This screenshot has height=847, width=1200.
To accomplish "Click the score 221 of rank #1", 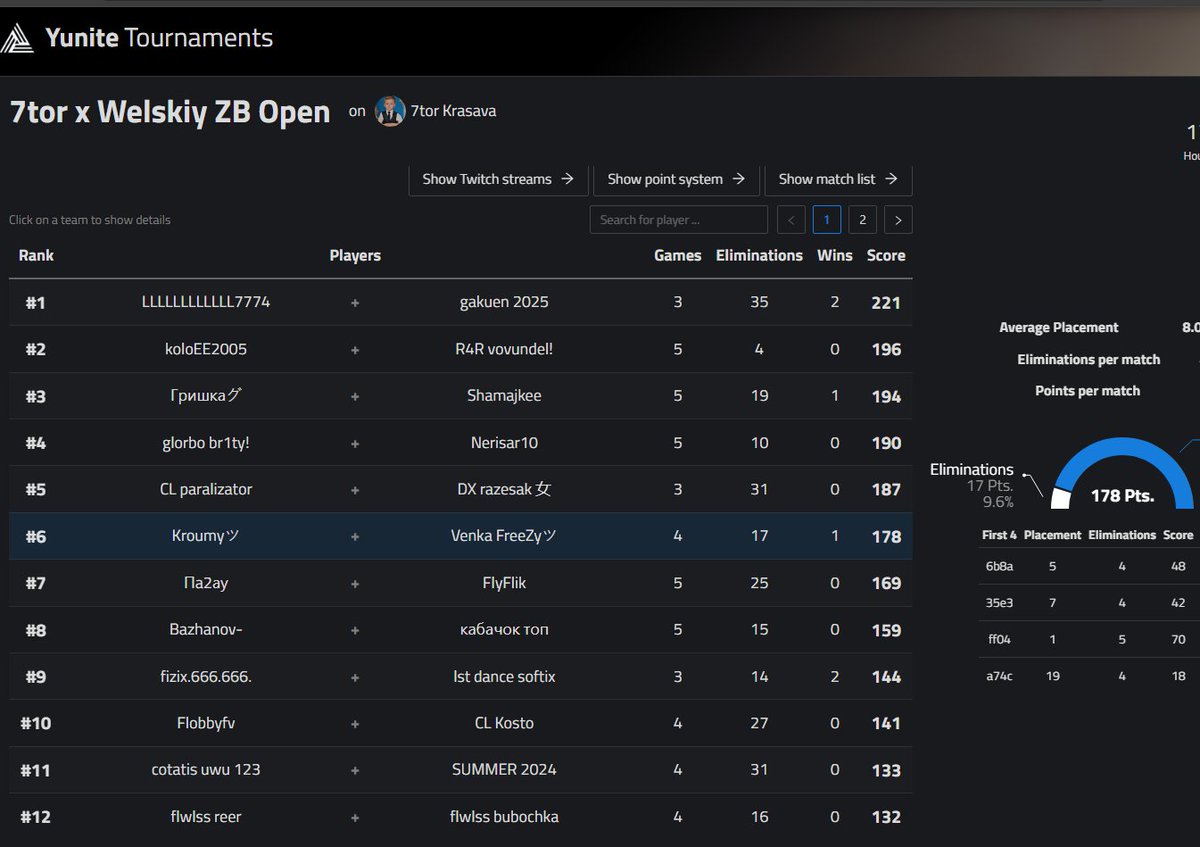I will coord(886,302).
